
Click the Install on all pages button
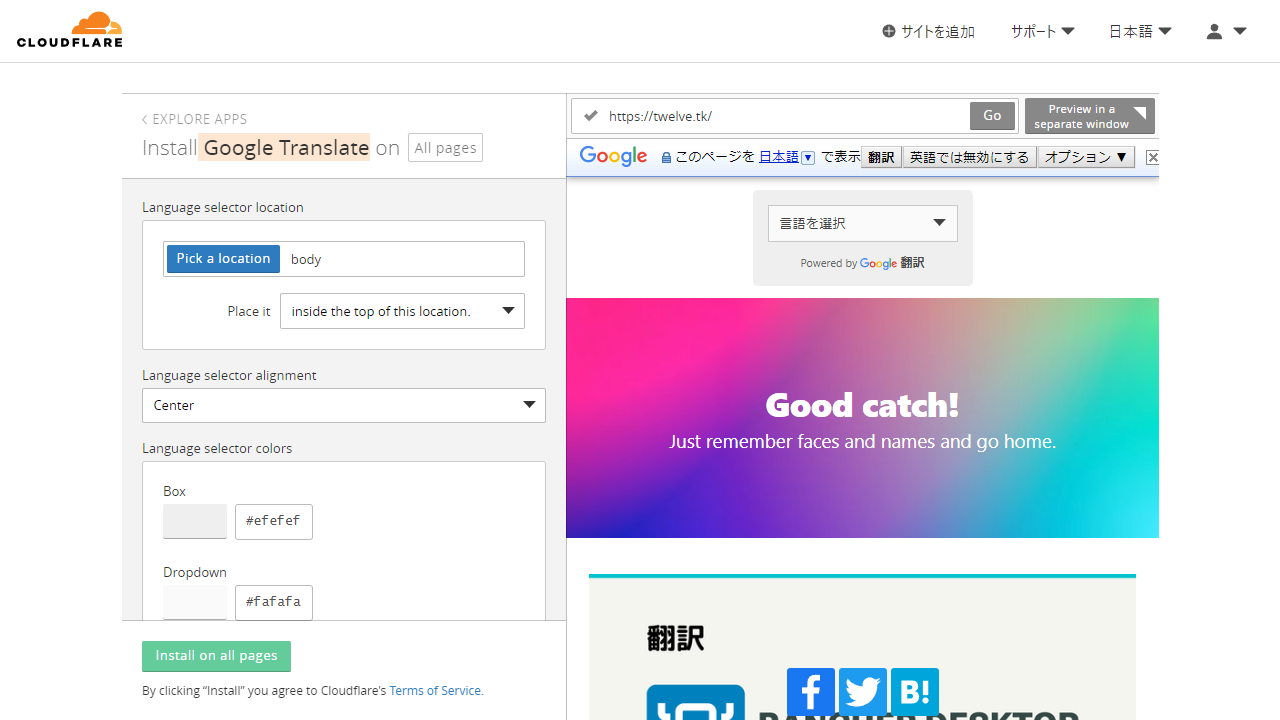coord(216,656)
